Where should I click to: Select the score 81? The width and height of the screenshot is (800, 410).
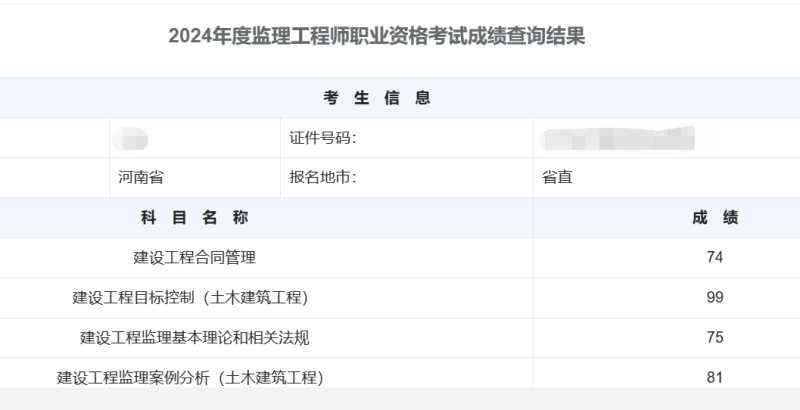pos(714,377)
